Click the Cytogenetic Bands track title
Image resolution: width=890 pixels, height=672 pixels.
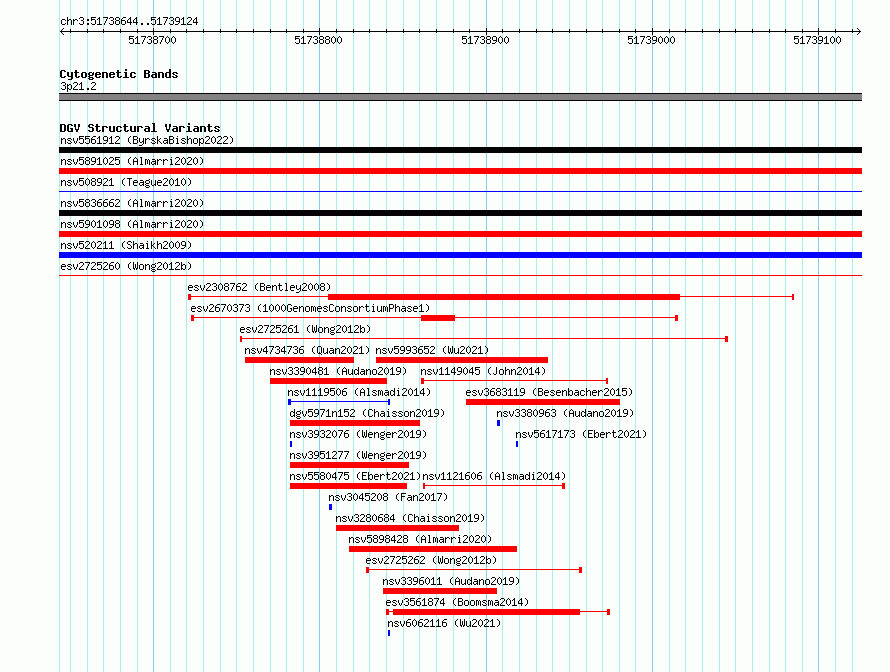coord(119,74)
